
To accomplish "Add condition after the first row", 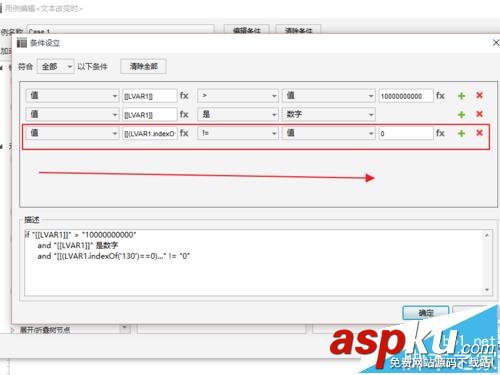I will click(x=461, y=96).
